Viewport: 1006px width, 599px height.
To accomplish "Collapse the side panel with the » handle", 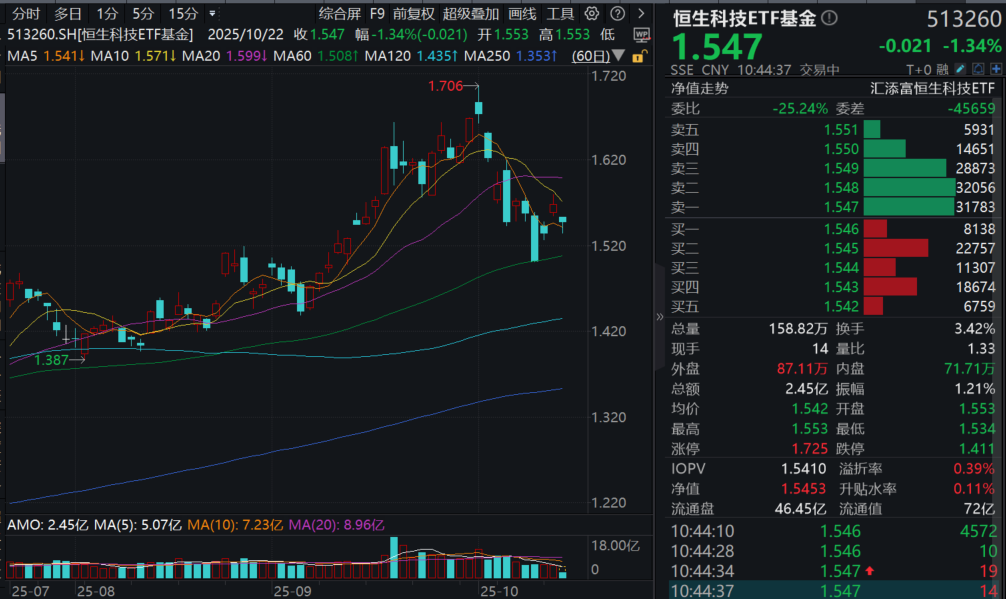I will point(659,317).
